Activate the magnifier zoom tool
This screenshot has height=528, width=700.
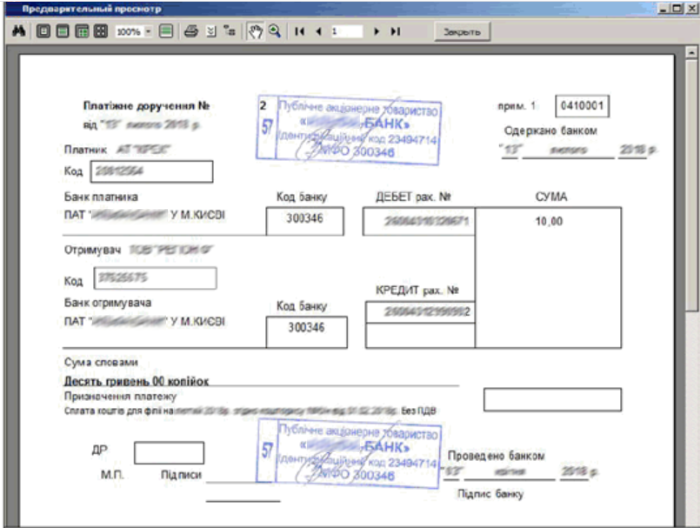(x=275, y=31)
